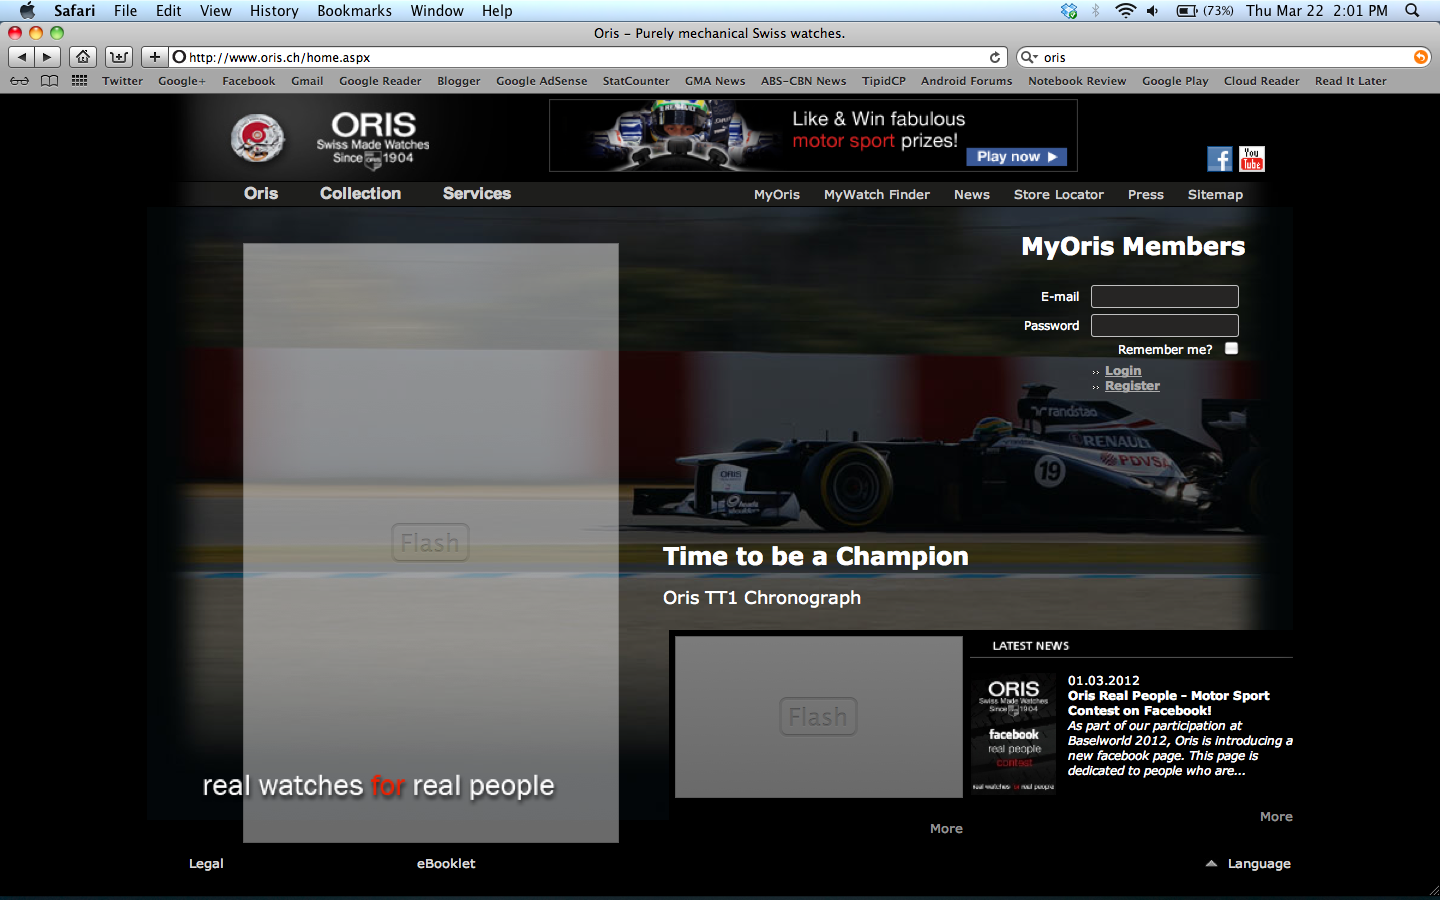Open the Store Locator link
The image size is (1440, 900).
point(1059,195)
